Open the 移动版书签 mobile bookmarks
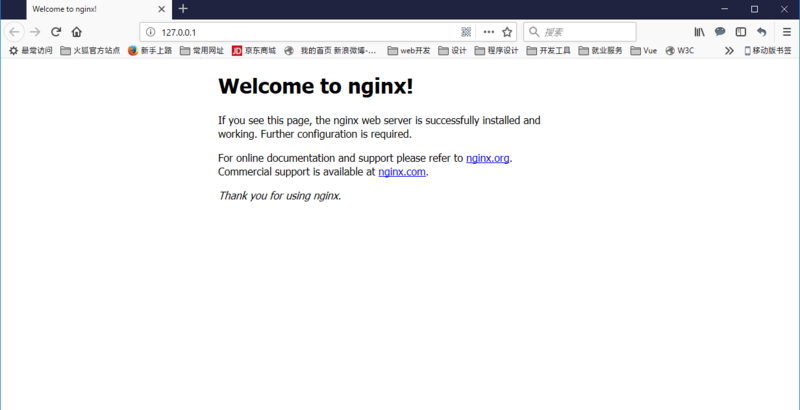The image size is (800, 410). click(768, 50)
